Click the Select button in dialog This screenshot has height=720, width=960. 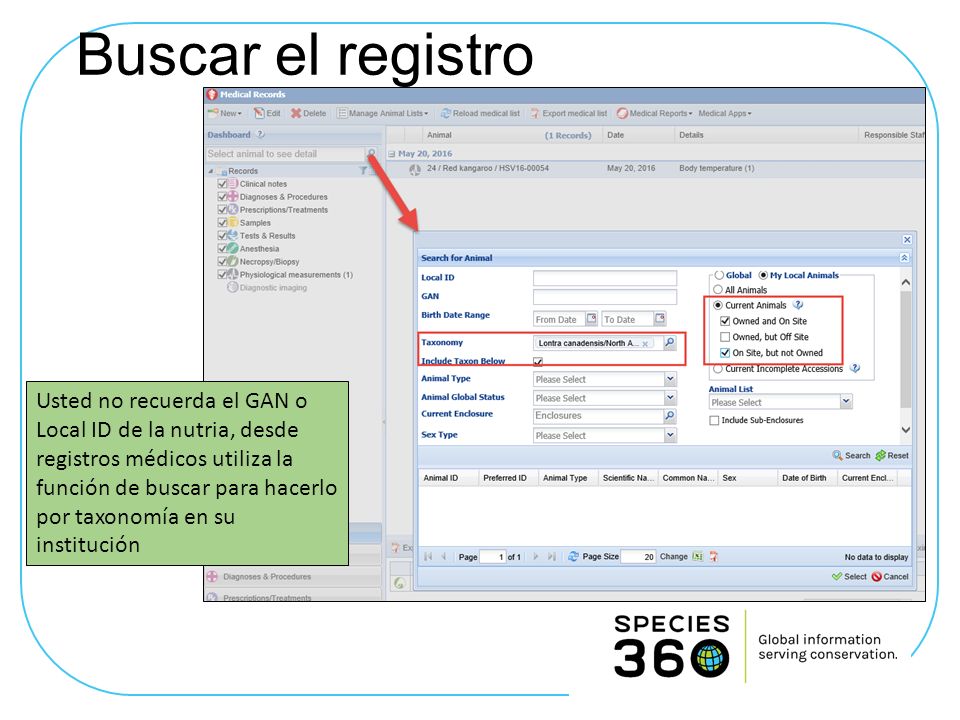coord(849,577)
